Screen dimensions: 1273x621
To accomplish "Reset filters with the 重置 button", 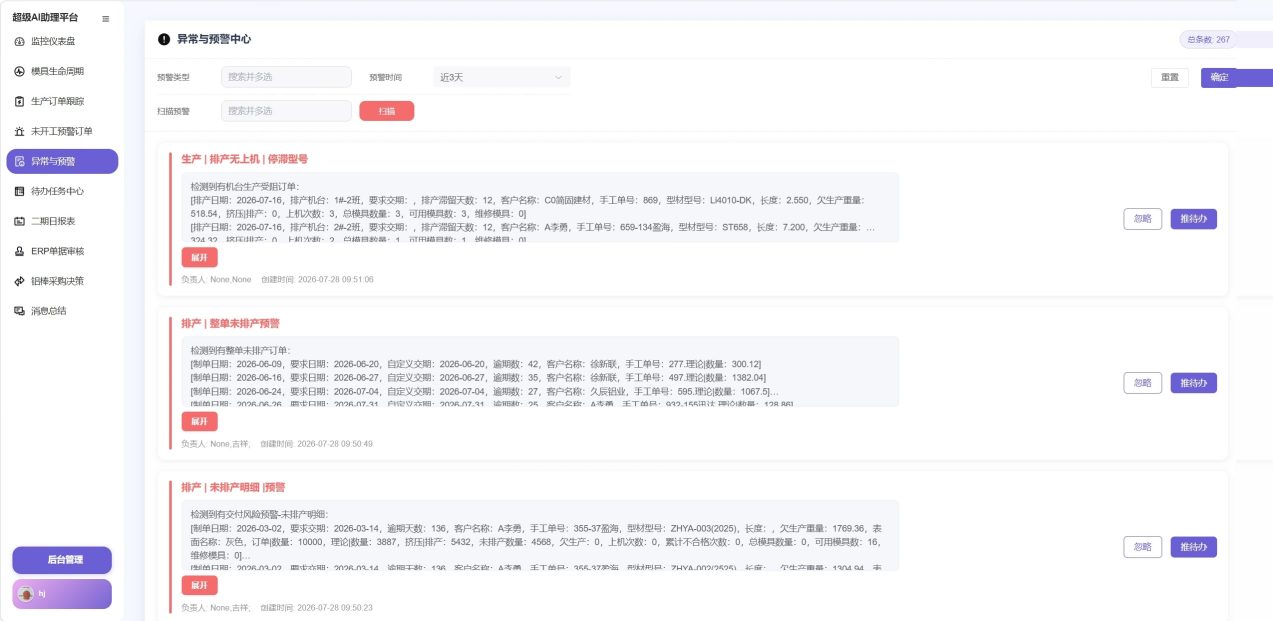I will point(1170,77).
